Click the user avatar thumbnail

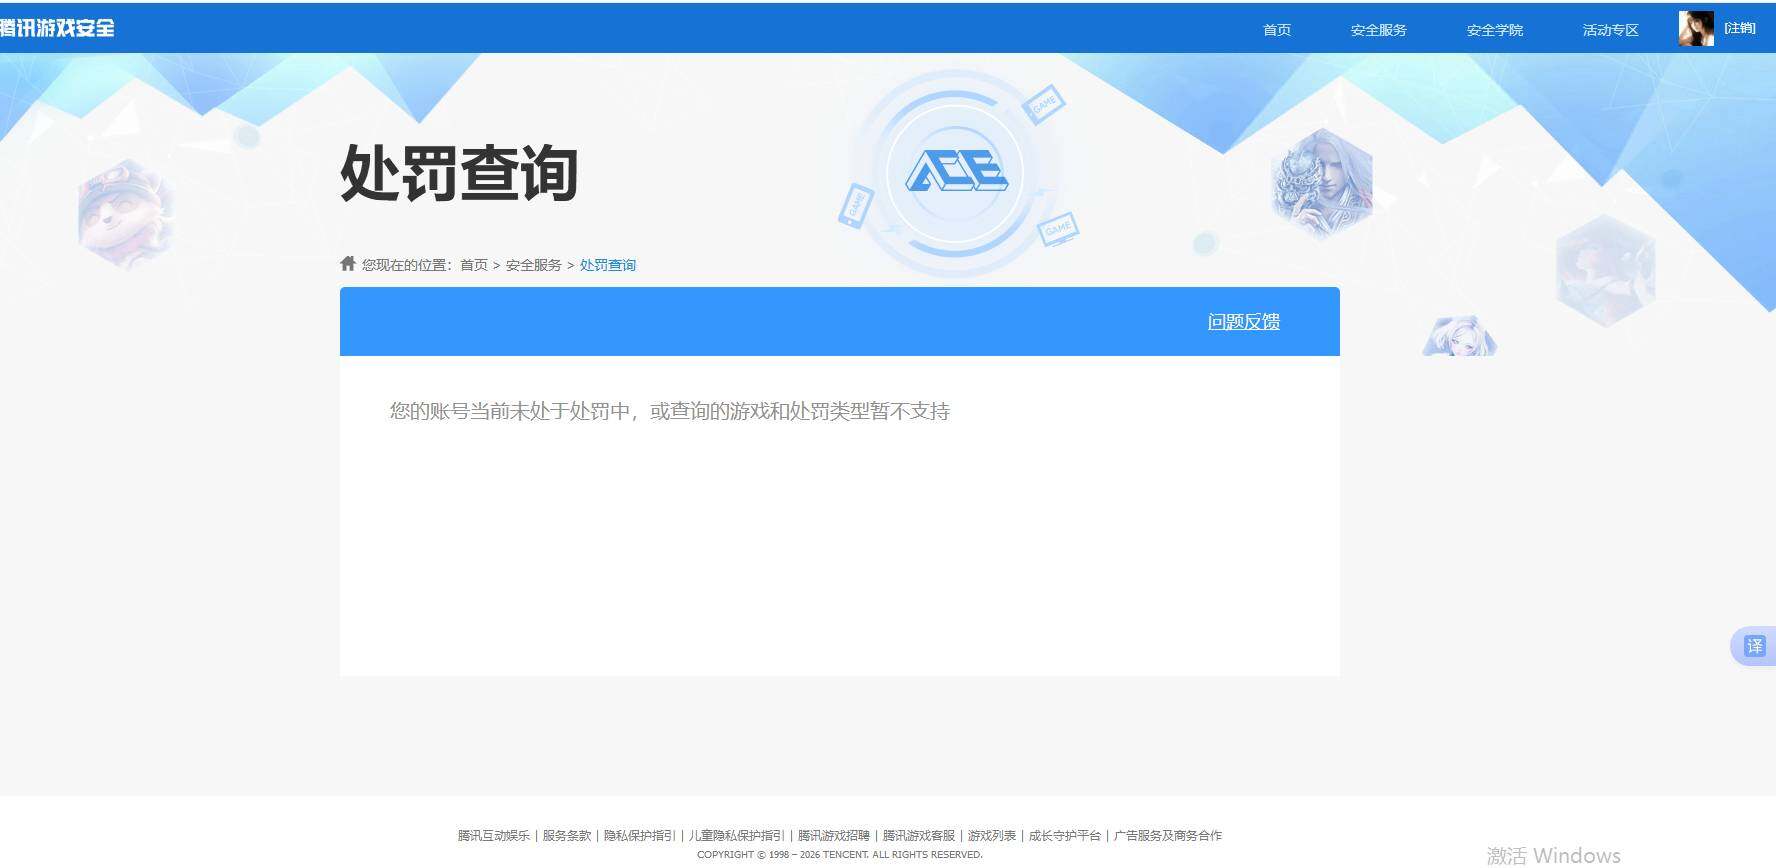point(1696,28)
